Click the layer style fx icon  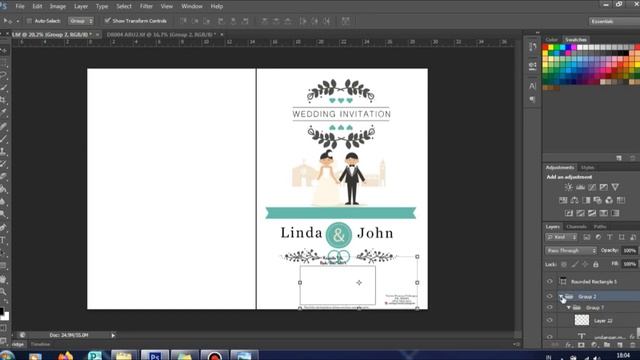(569, 345)
